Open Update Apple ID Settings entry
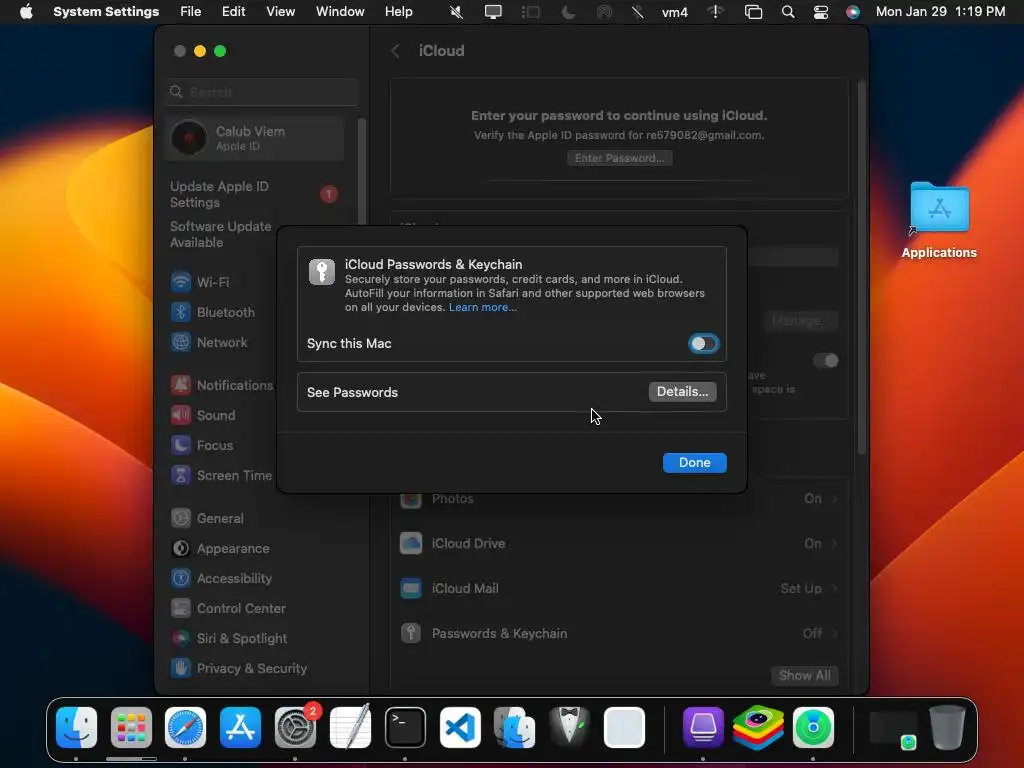1024x768 pixels. (253, 194)
